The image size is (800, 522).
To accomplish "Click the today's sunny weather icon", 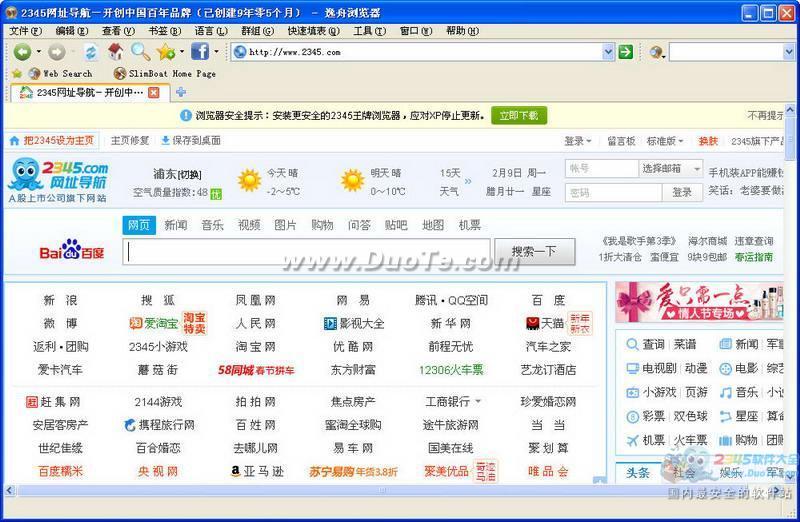I will click(x=249, y=180).
